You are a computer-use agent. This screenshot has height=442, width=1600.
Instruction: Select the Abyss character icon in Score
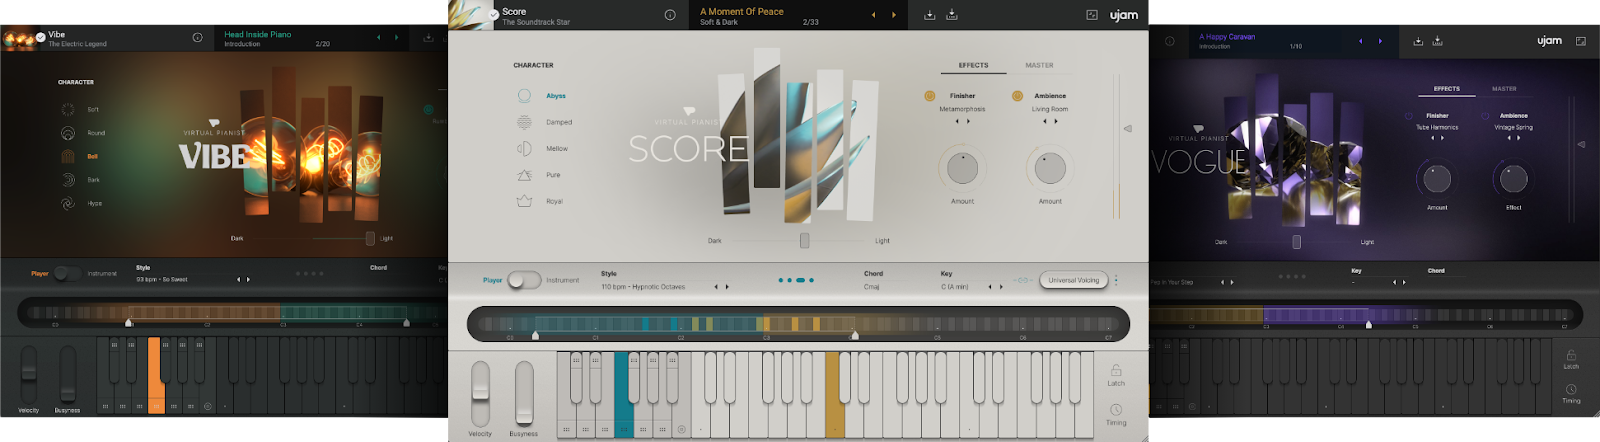(x=524, y=96)
